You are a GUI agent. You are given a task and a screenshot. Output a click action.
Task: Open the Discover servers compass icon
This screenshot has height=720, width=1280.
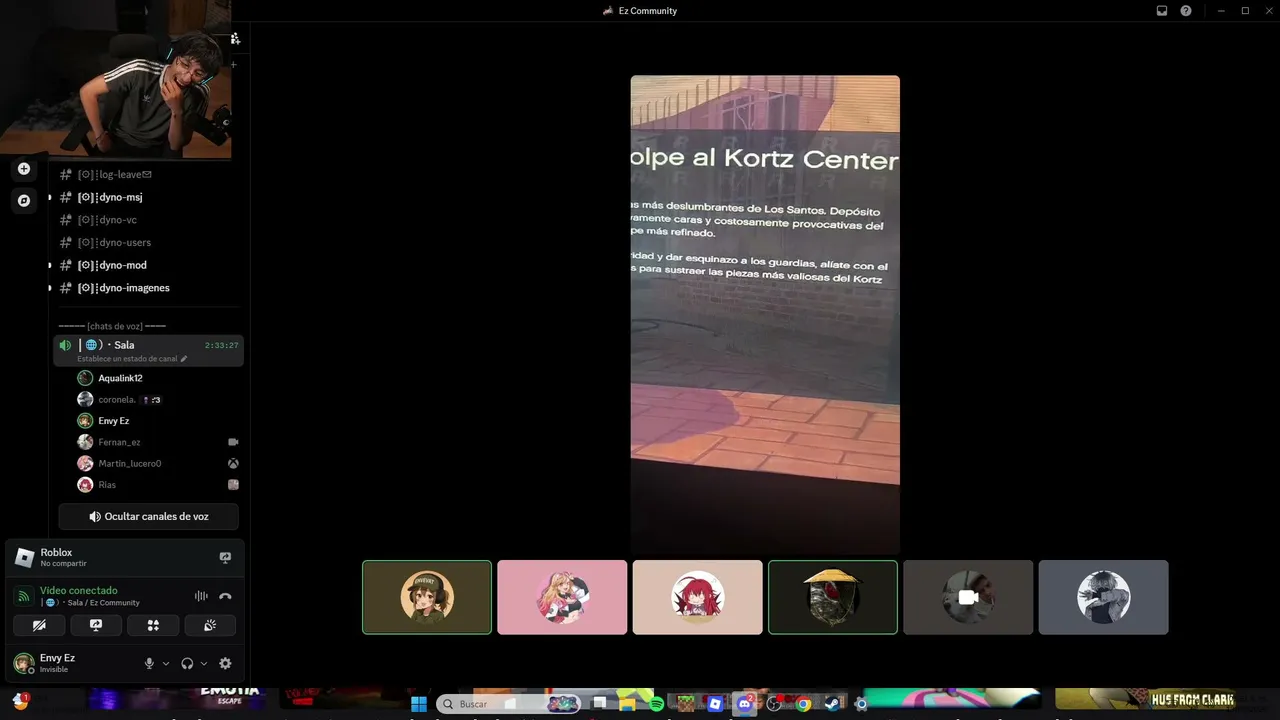click(24, 200)
